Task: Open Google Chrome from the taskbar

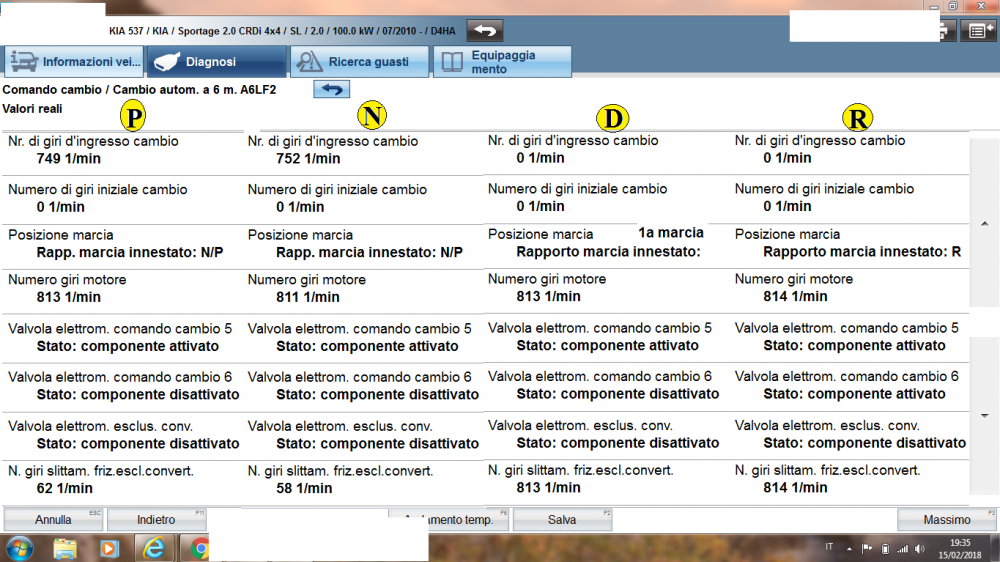Action: coord(200,549)
